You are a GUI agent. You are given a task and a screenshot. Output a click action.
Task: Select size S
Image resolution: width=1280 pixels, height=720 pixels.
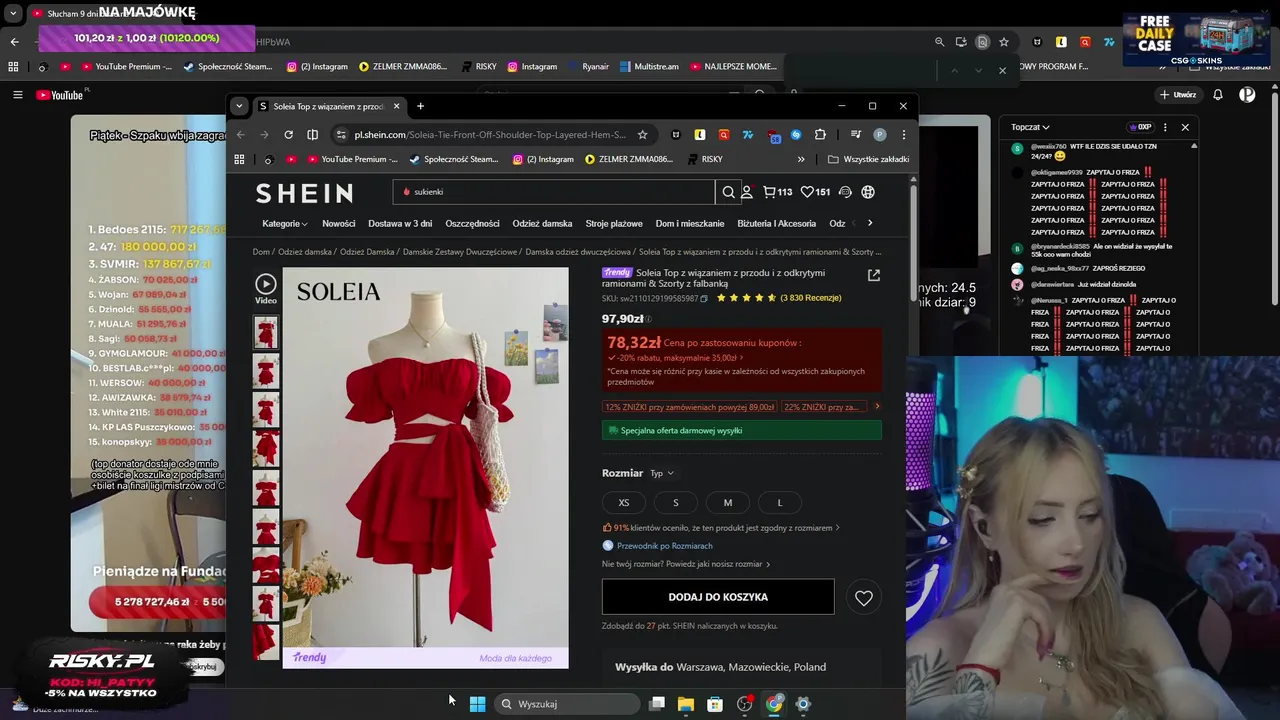(x=676, y=503)
